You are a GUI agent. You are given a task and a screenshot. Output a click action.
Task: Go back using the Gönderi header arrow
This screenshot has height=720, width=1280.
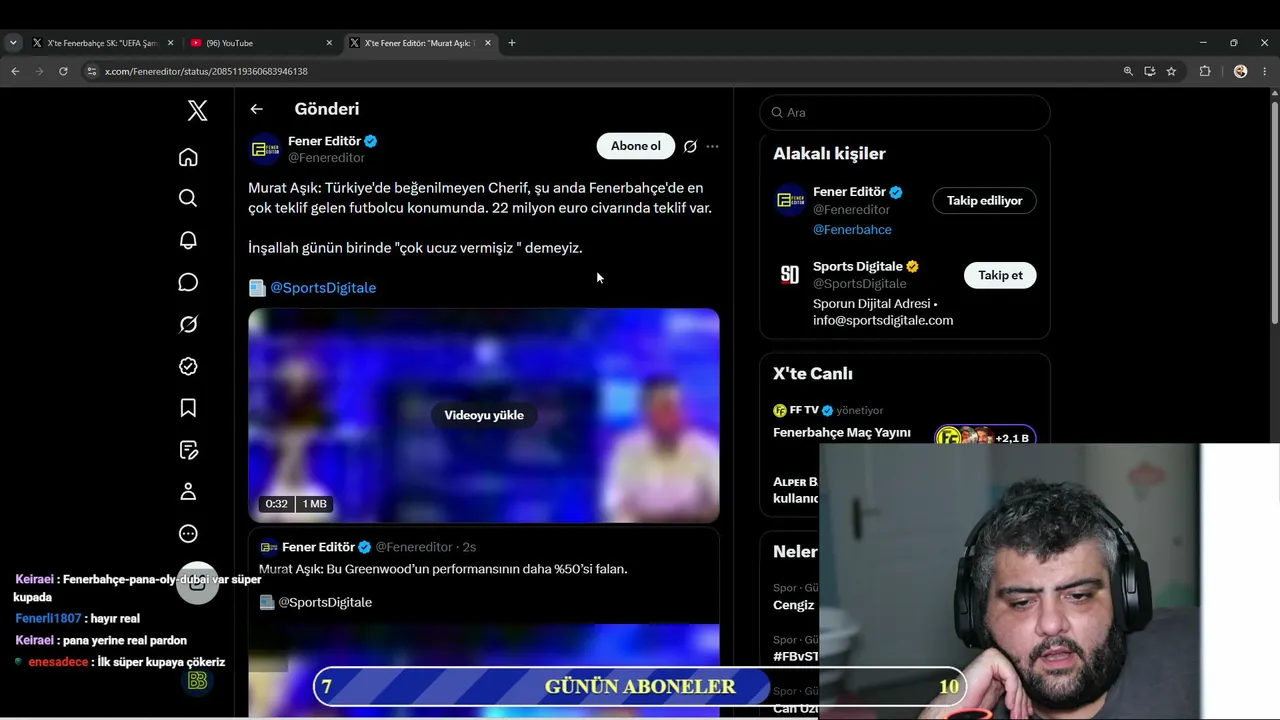pos(257,109)
